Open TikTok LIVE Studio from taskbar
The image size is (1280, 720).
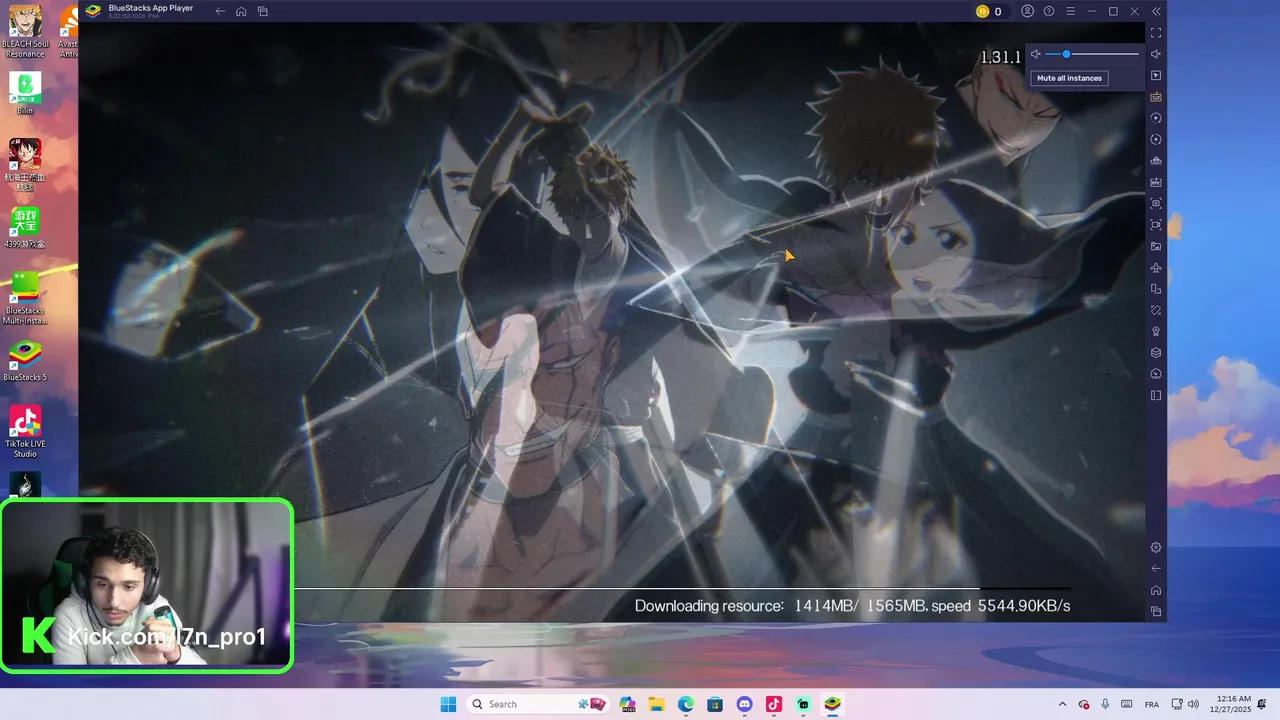click(774, 704)
